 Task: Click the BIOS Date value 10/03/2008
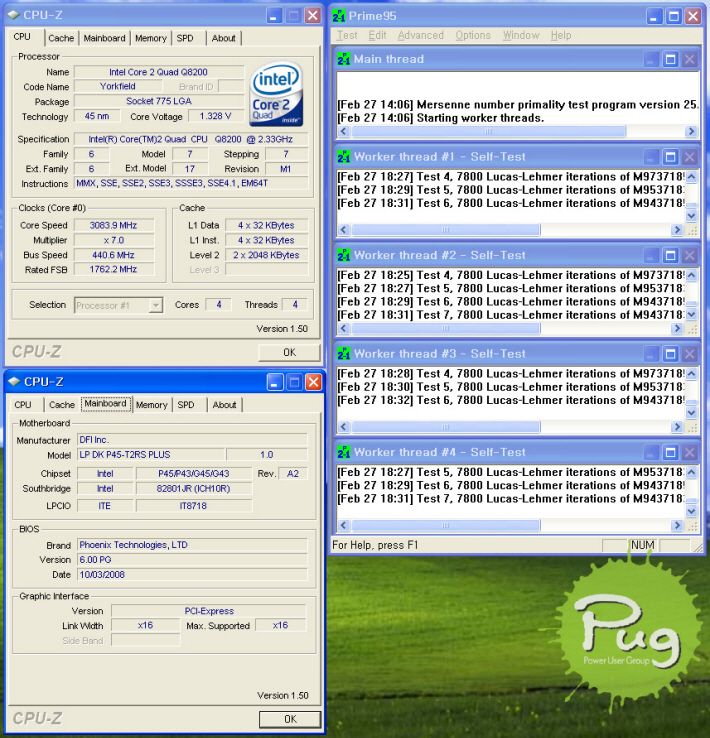191,574
